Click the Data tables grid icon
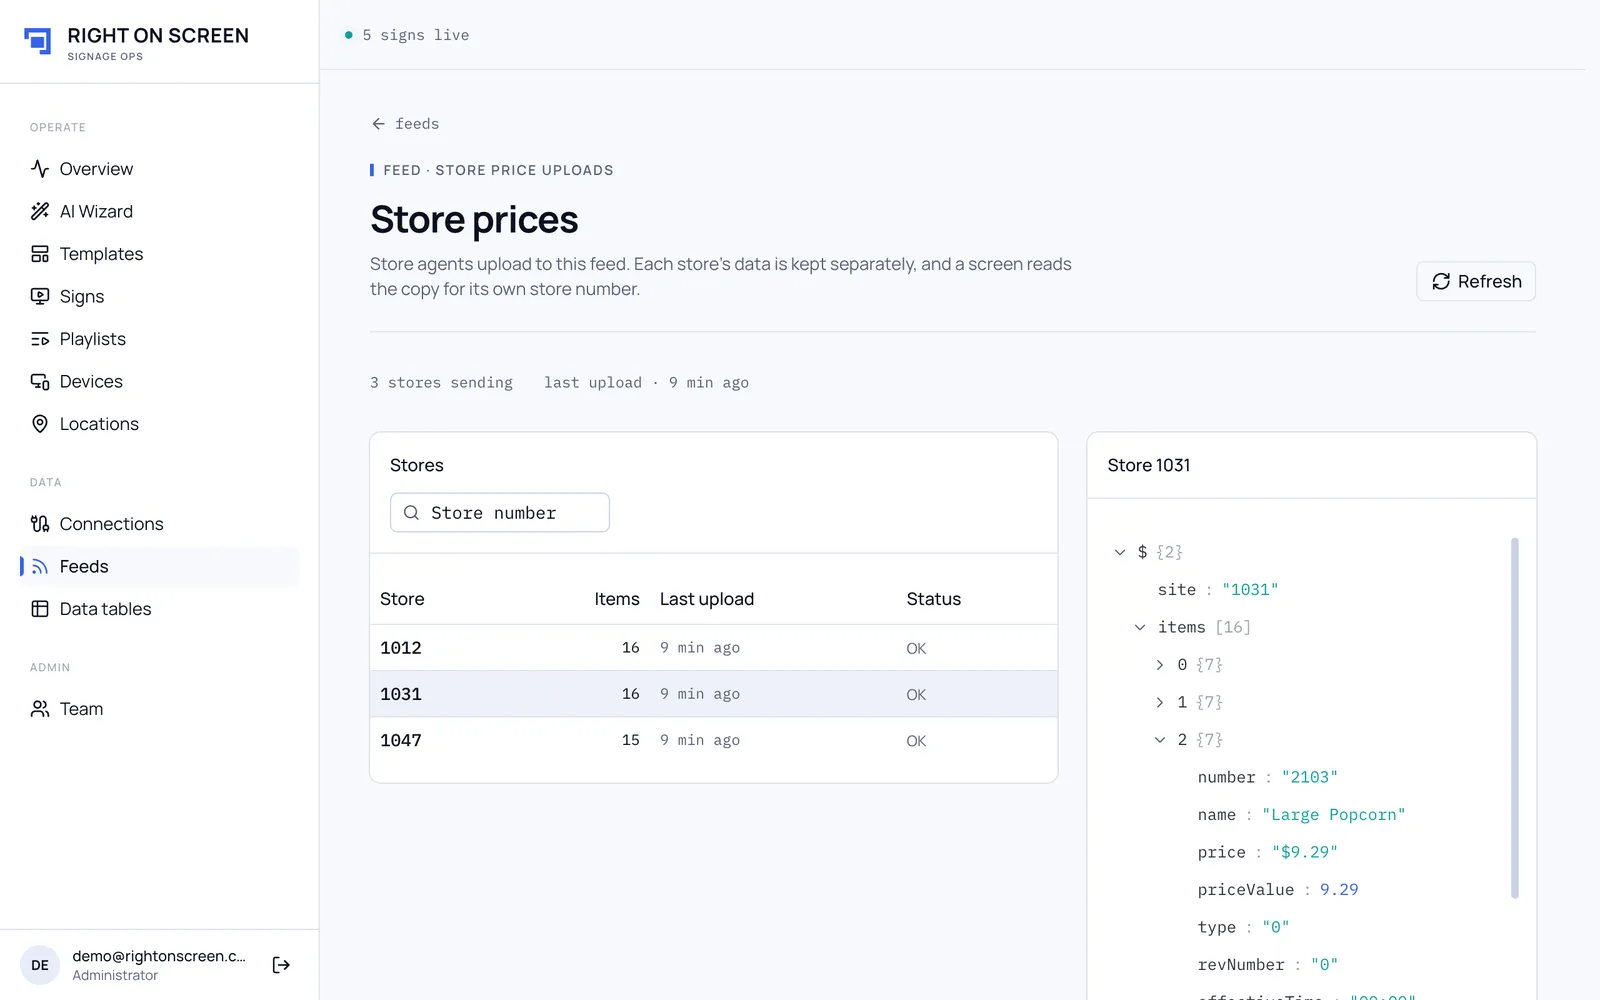The width and height of the screenshot is (1600, 1000). click(40, 609)
